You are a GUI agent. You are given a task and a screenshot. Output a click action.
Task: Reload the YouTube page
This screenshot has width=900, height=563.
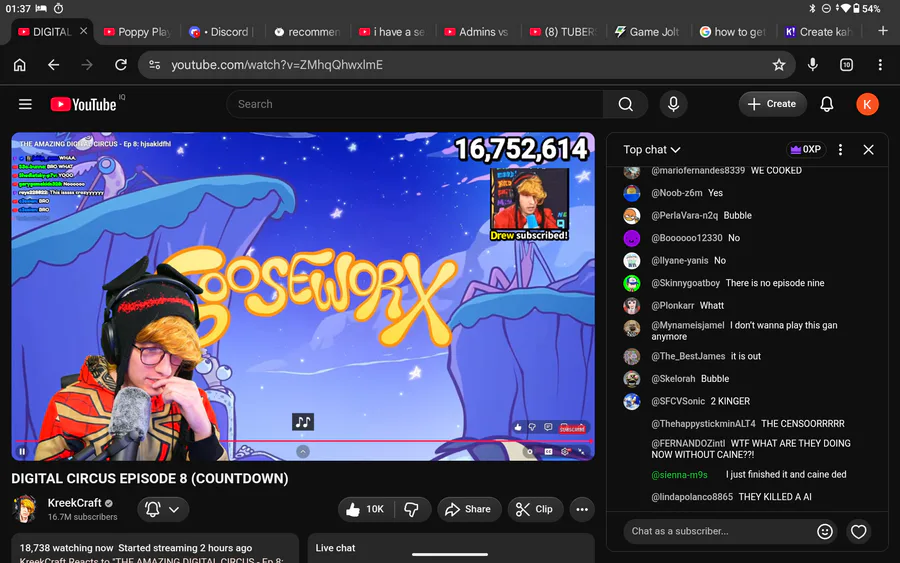click(x=121, y=65)
